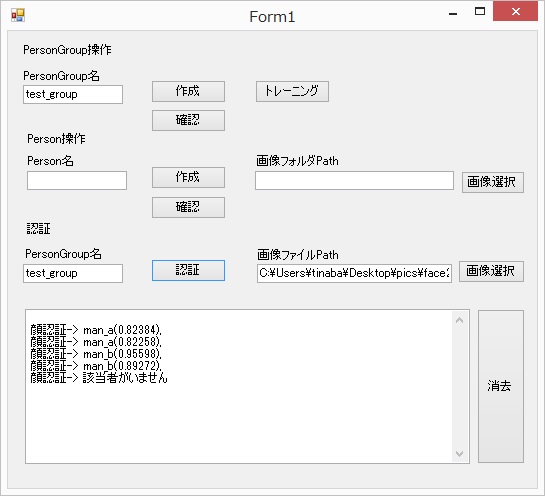This screenshot has height=496, width=545.
Task: Click log line man_a(0.82384)
Action: (x=96, y=330)
